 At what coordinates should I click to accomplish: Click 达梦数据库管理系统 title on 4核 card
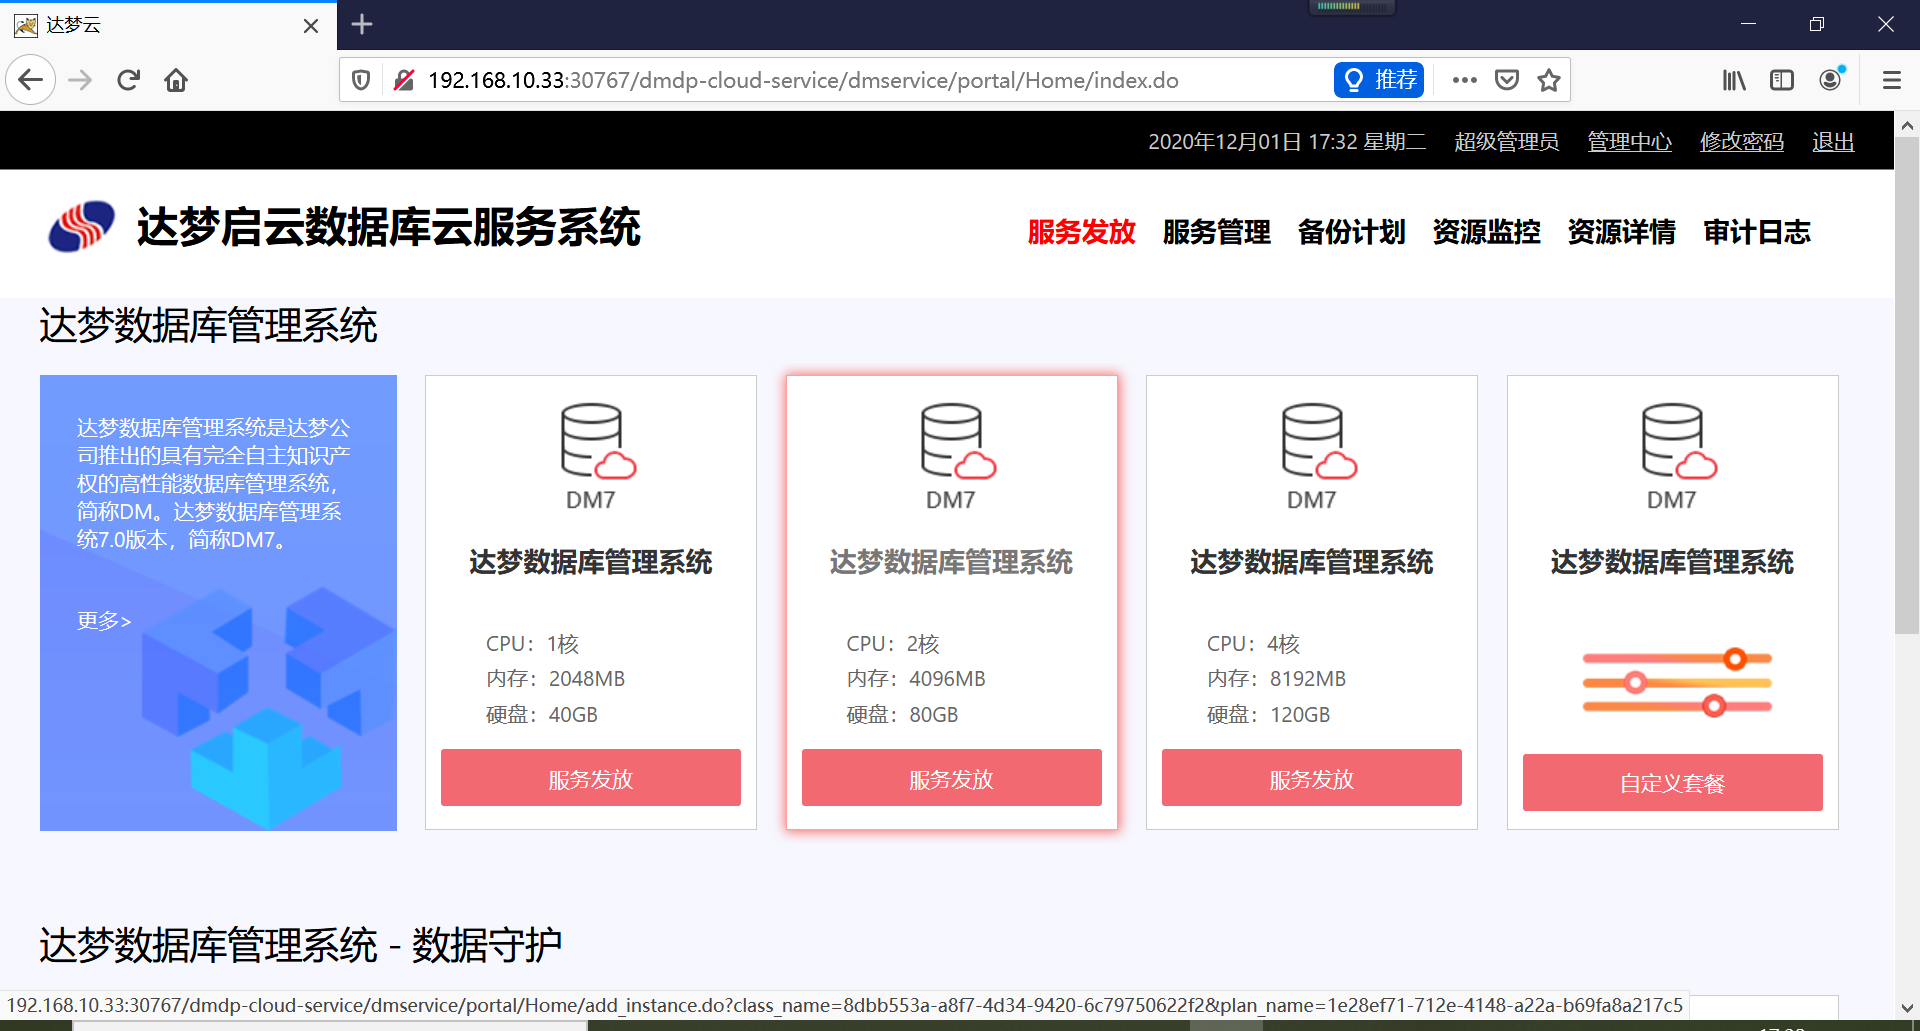1312,562
